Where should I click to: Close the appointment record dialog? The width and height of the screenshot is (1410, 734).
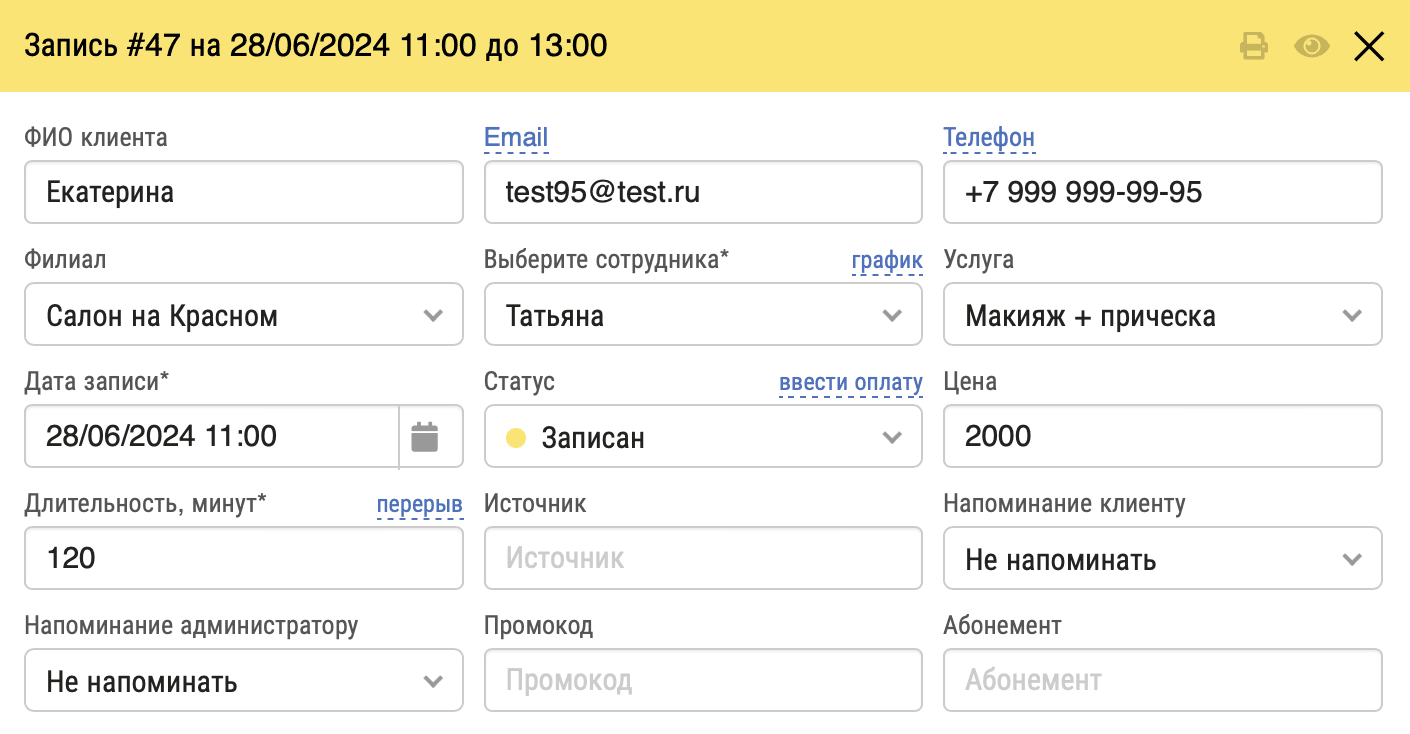click(1368, 46)
